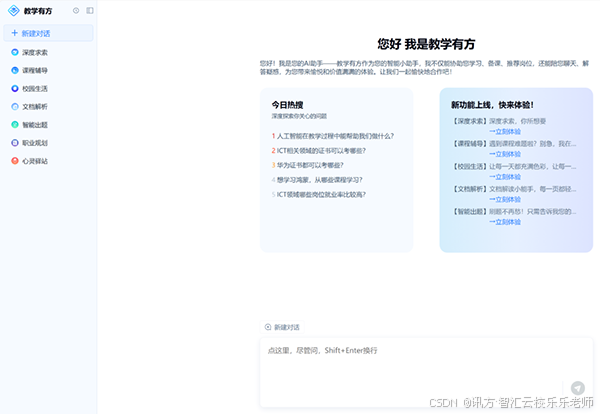Open hot search 1 人工智能在教学过程中能帮助我们做什么
The image size is (600, 414).
point(333,136)
